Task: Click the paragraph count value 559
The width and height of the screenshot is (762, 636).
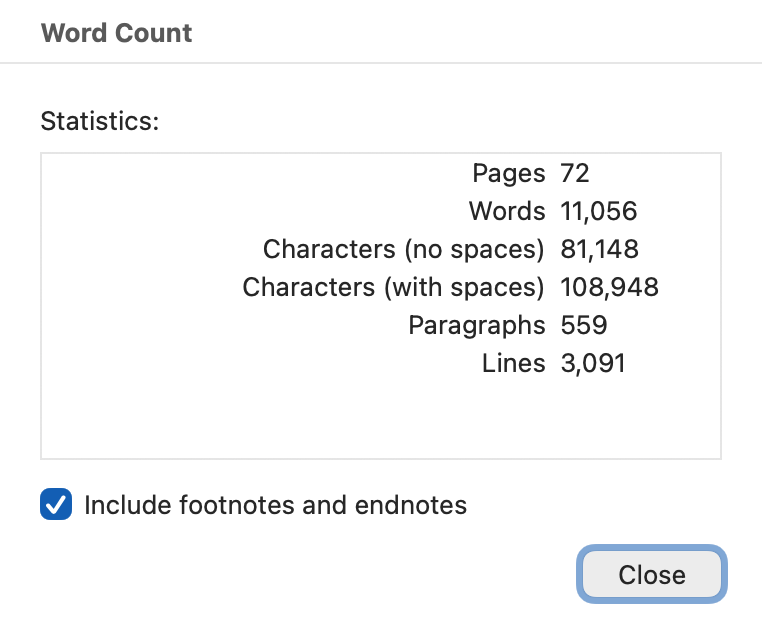Action: tap(584, 325)
